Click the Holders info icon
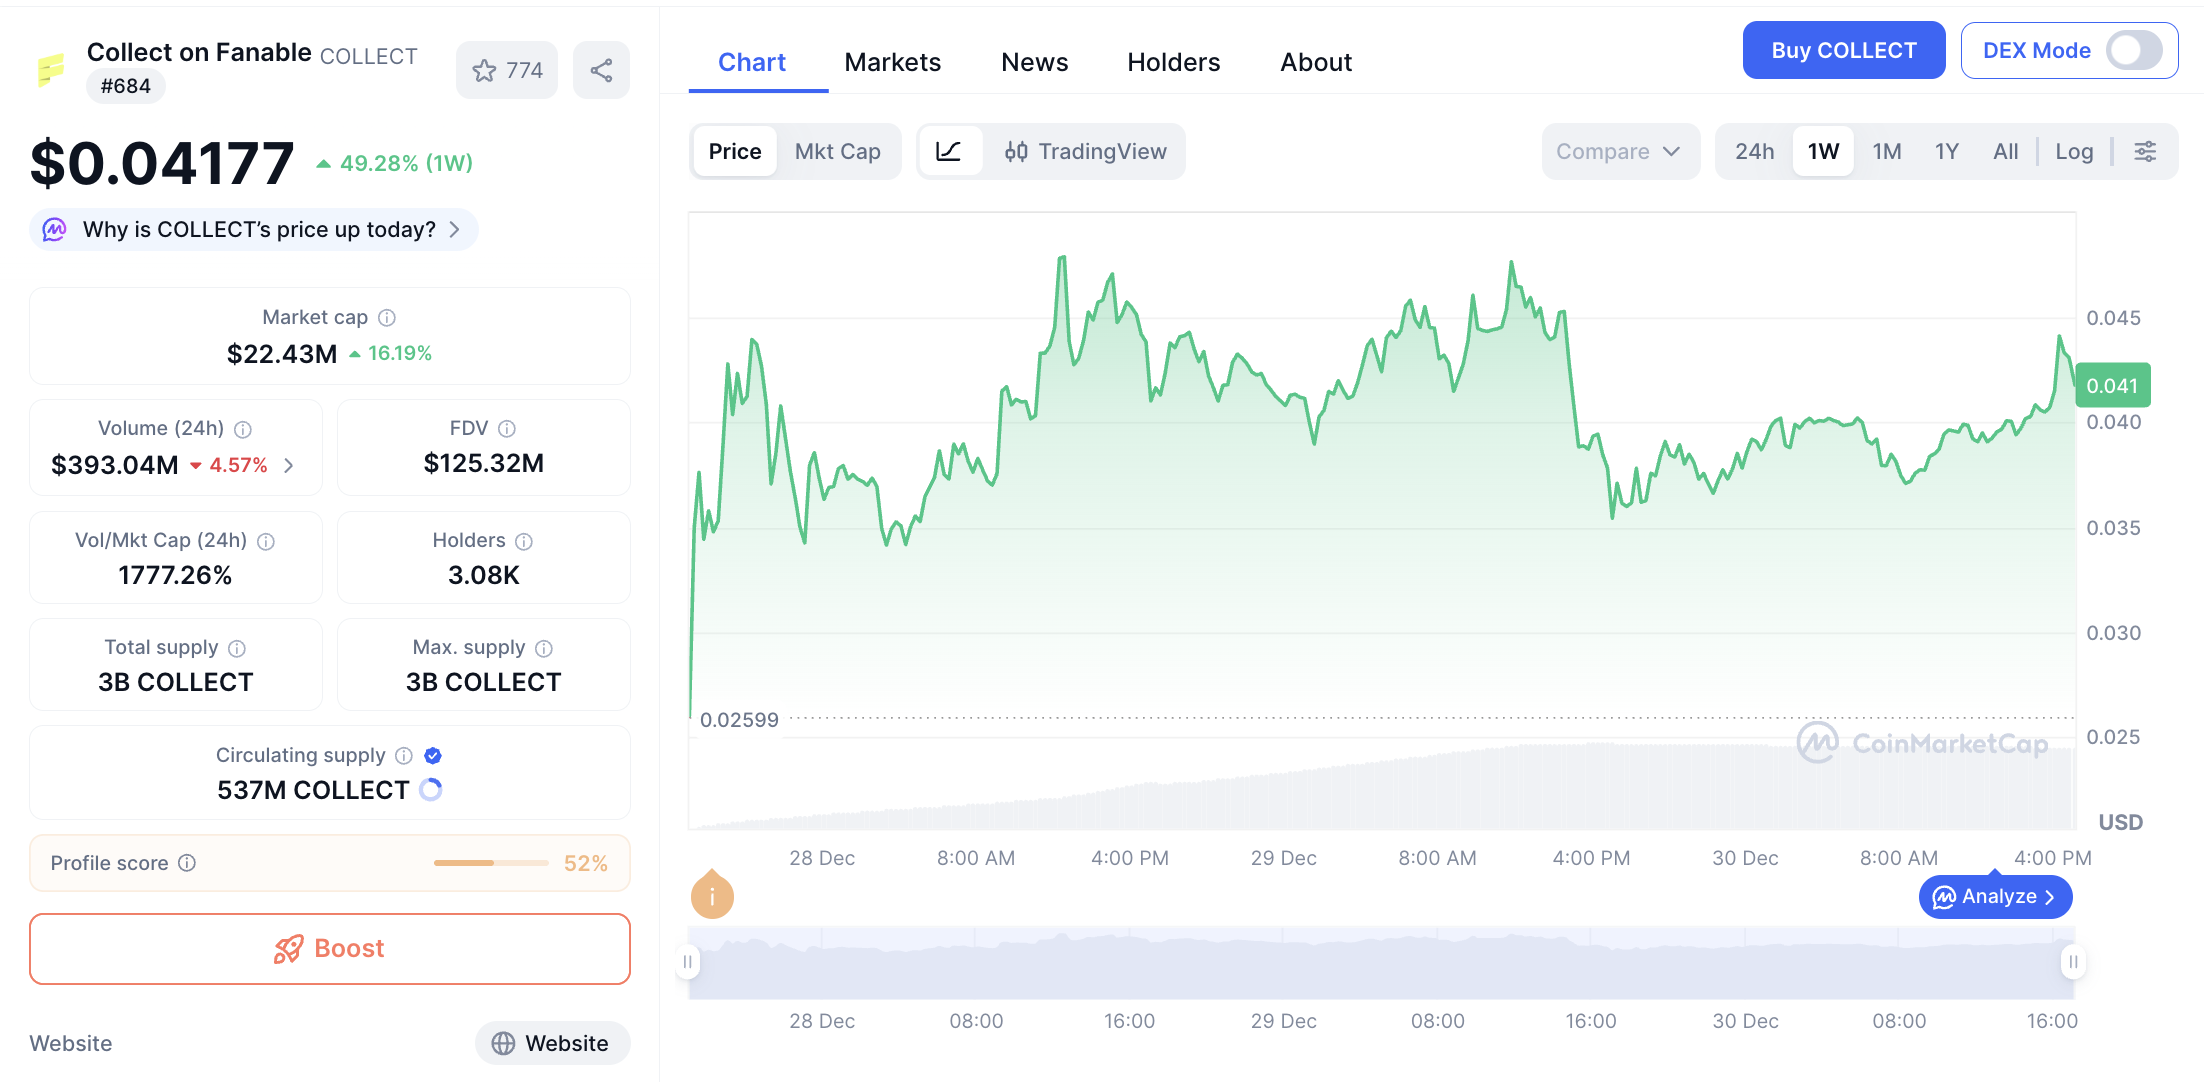The height and width of the screenshot is (1082, 2204). 524,541
